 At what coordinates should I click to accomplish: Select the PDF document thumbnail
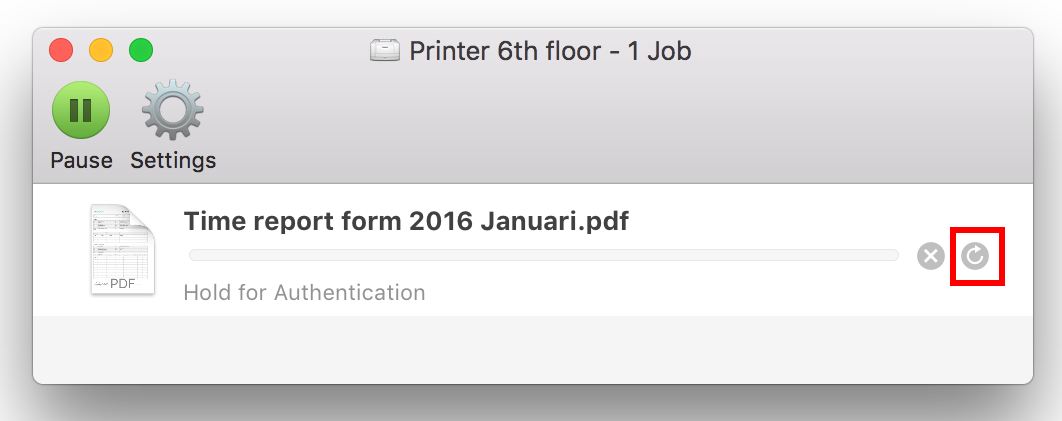coord(123,250)
